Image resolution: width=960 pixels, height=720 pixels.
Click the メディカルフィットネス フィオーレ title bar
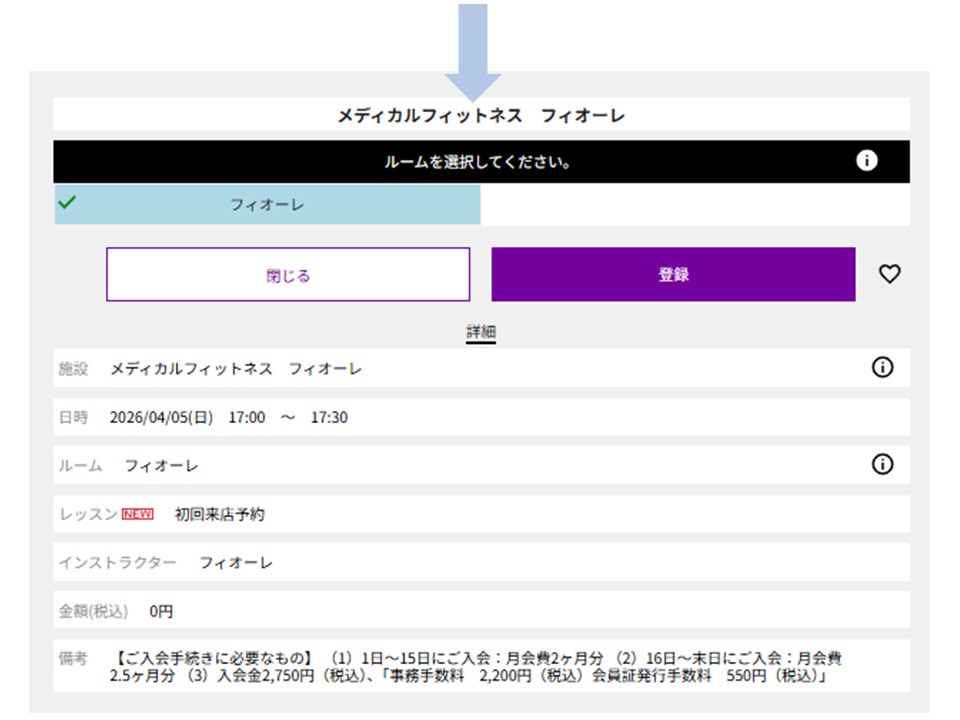point(481,116)
